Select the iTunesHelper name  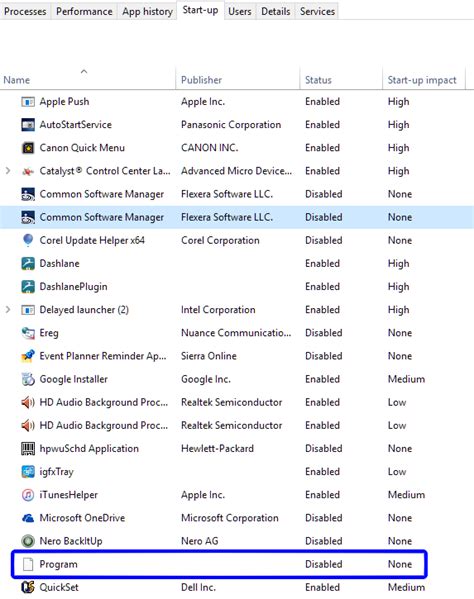click(69, 495)
